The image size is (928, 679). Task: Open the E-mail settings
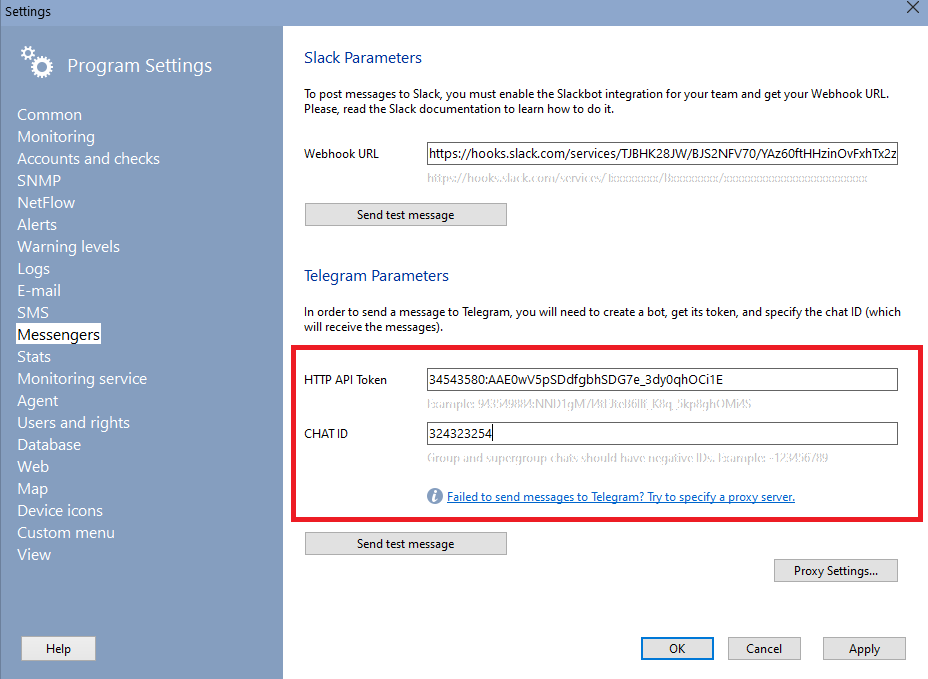click(39, 291)
